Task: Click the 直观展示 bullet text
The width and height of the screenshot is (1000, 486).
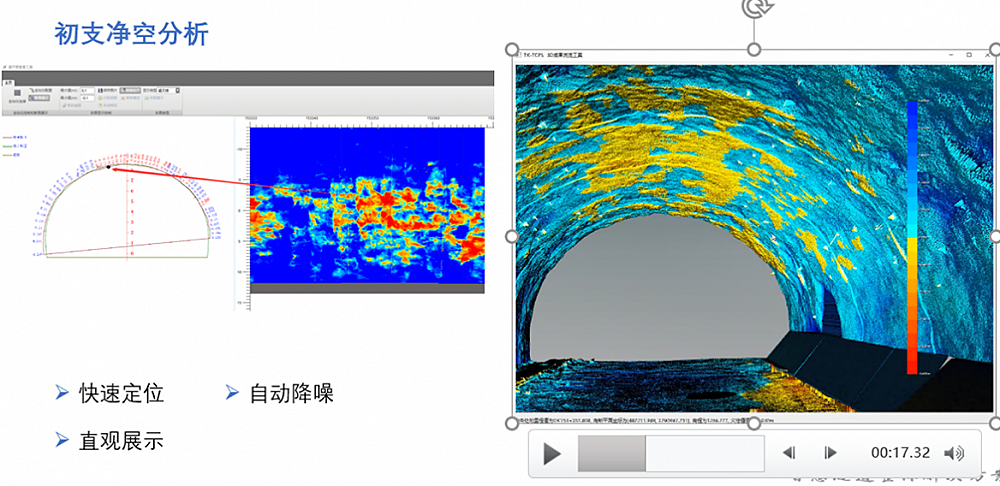Action: click(121, 440)
